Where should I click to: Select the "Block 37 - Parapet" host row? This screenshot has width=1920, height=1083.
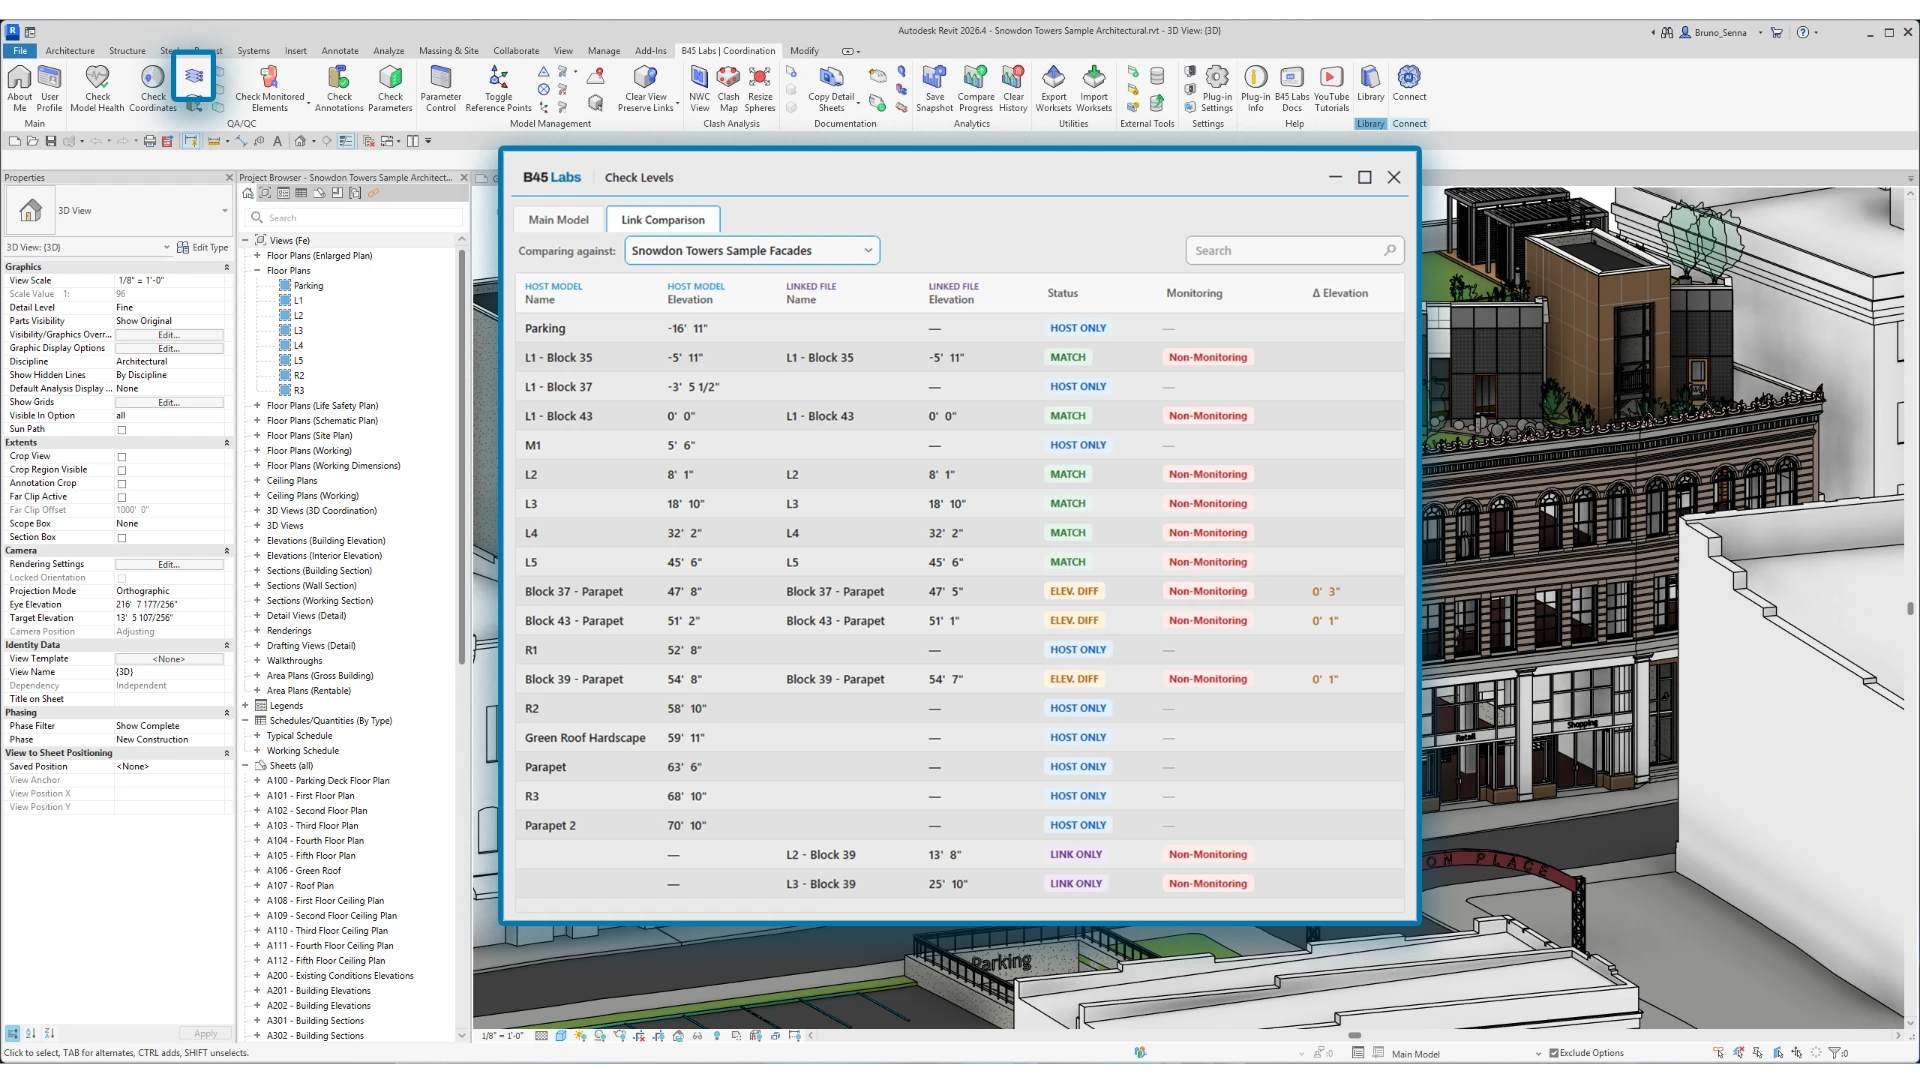click(960, 592)
